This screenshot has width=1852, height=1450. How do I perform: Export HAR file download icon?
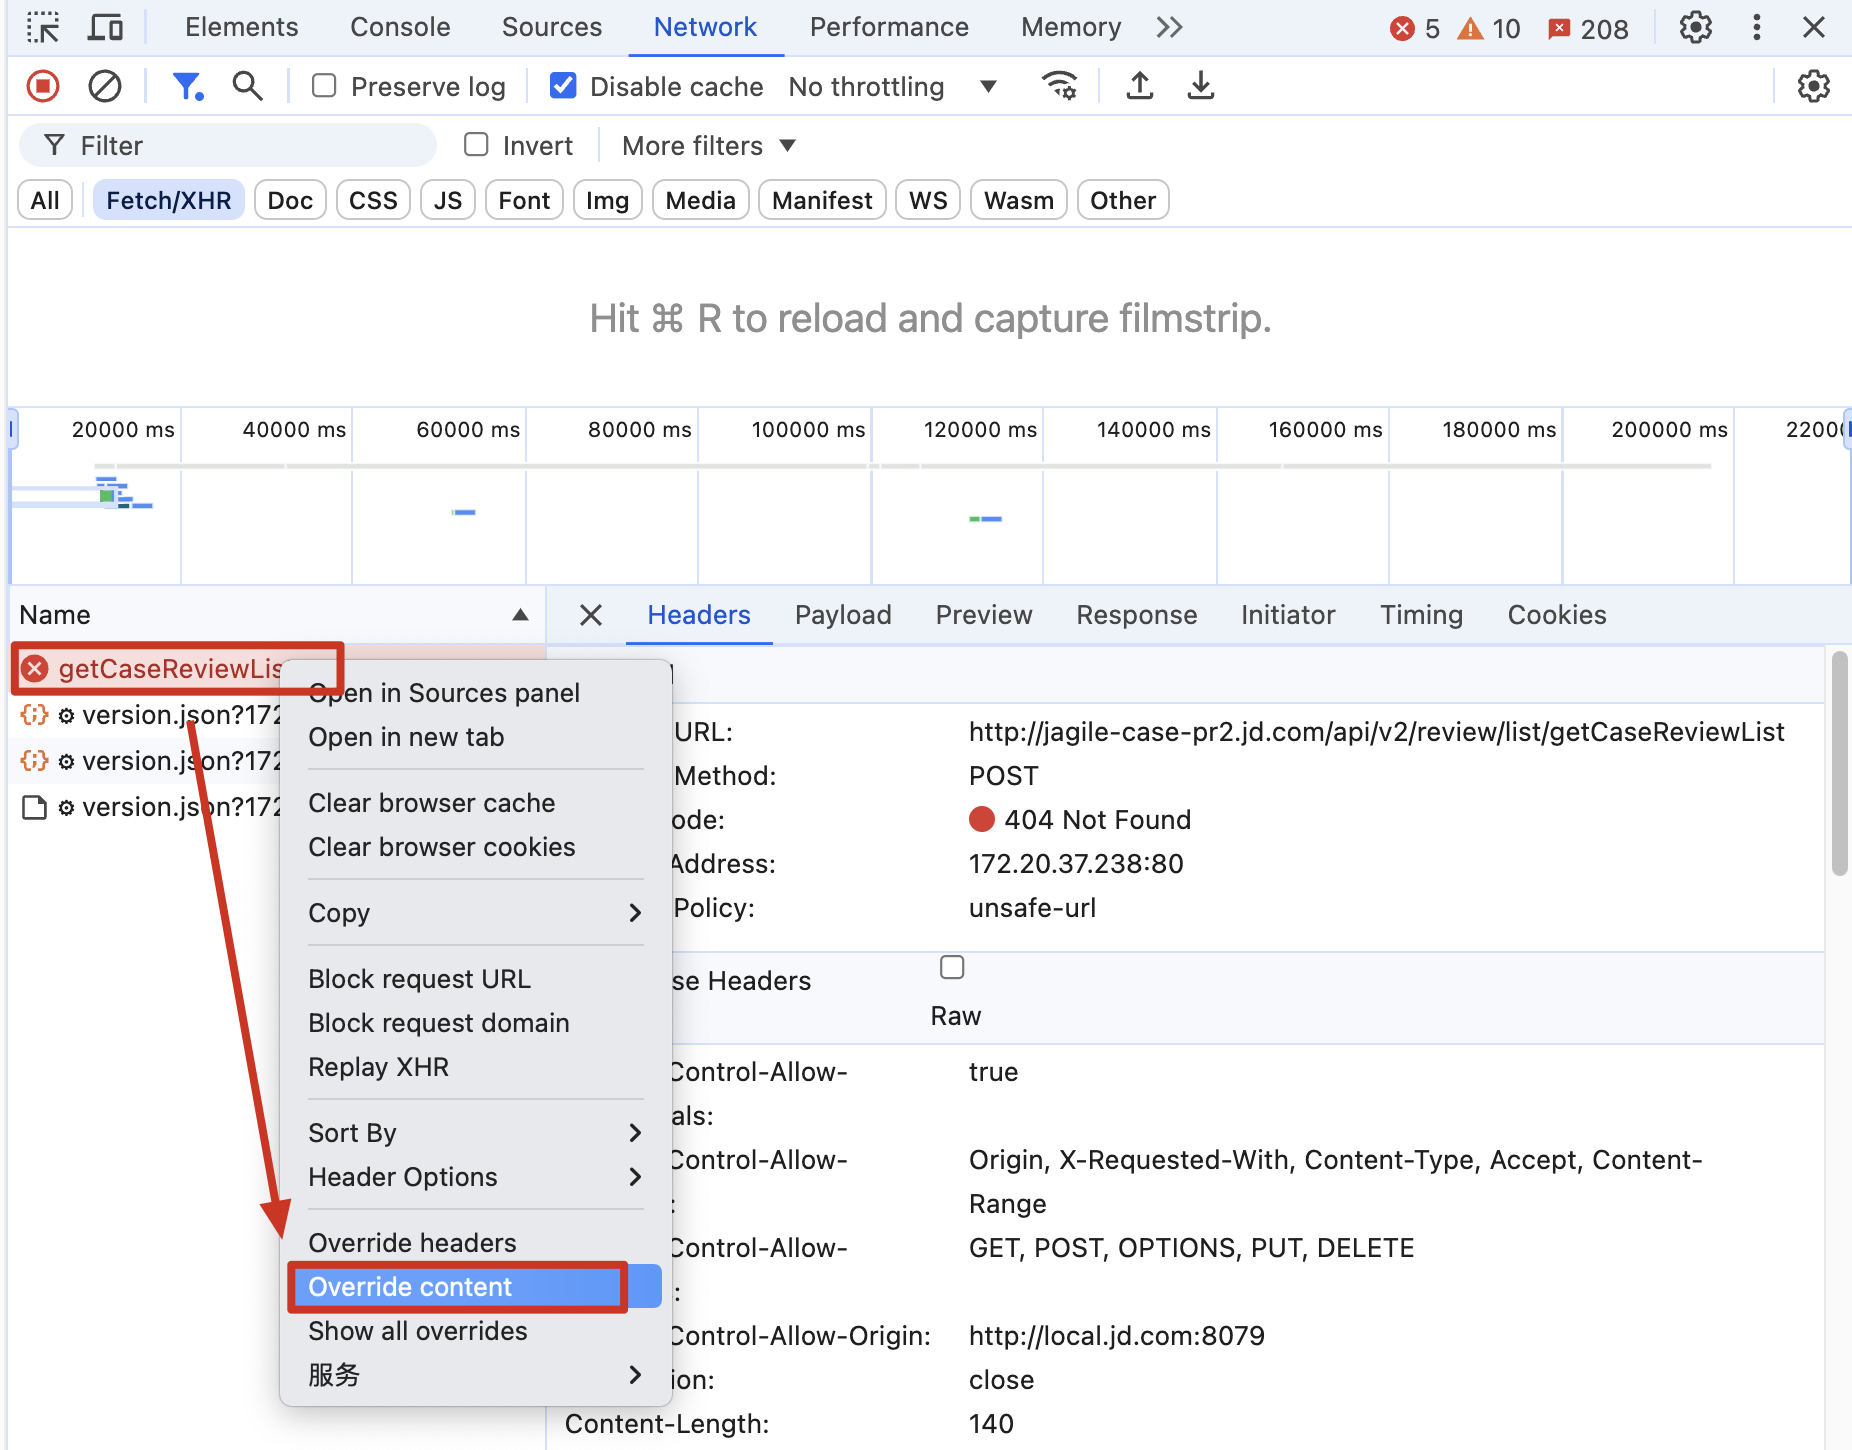pyautogui.click(x=1200, y=87)
